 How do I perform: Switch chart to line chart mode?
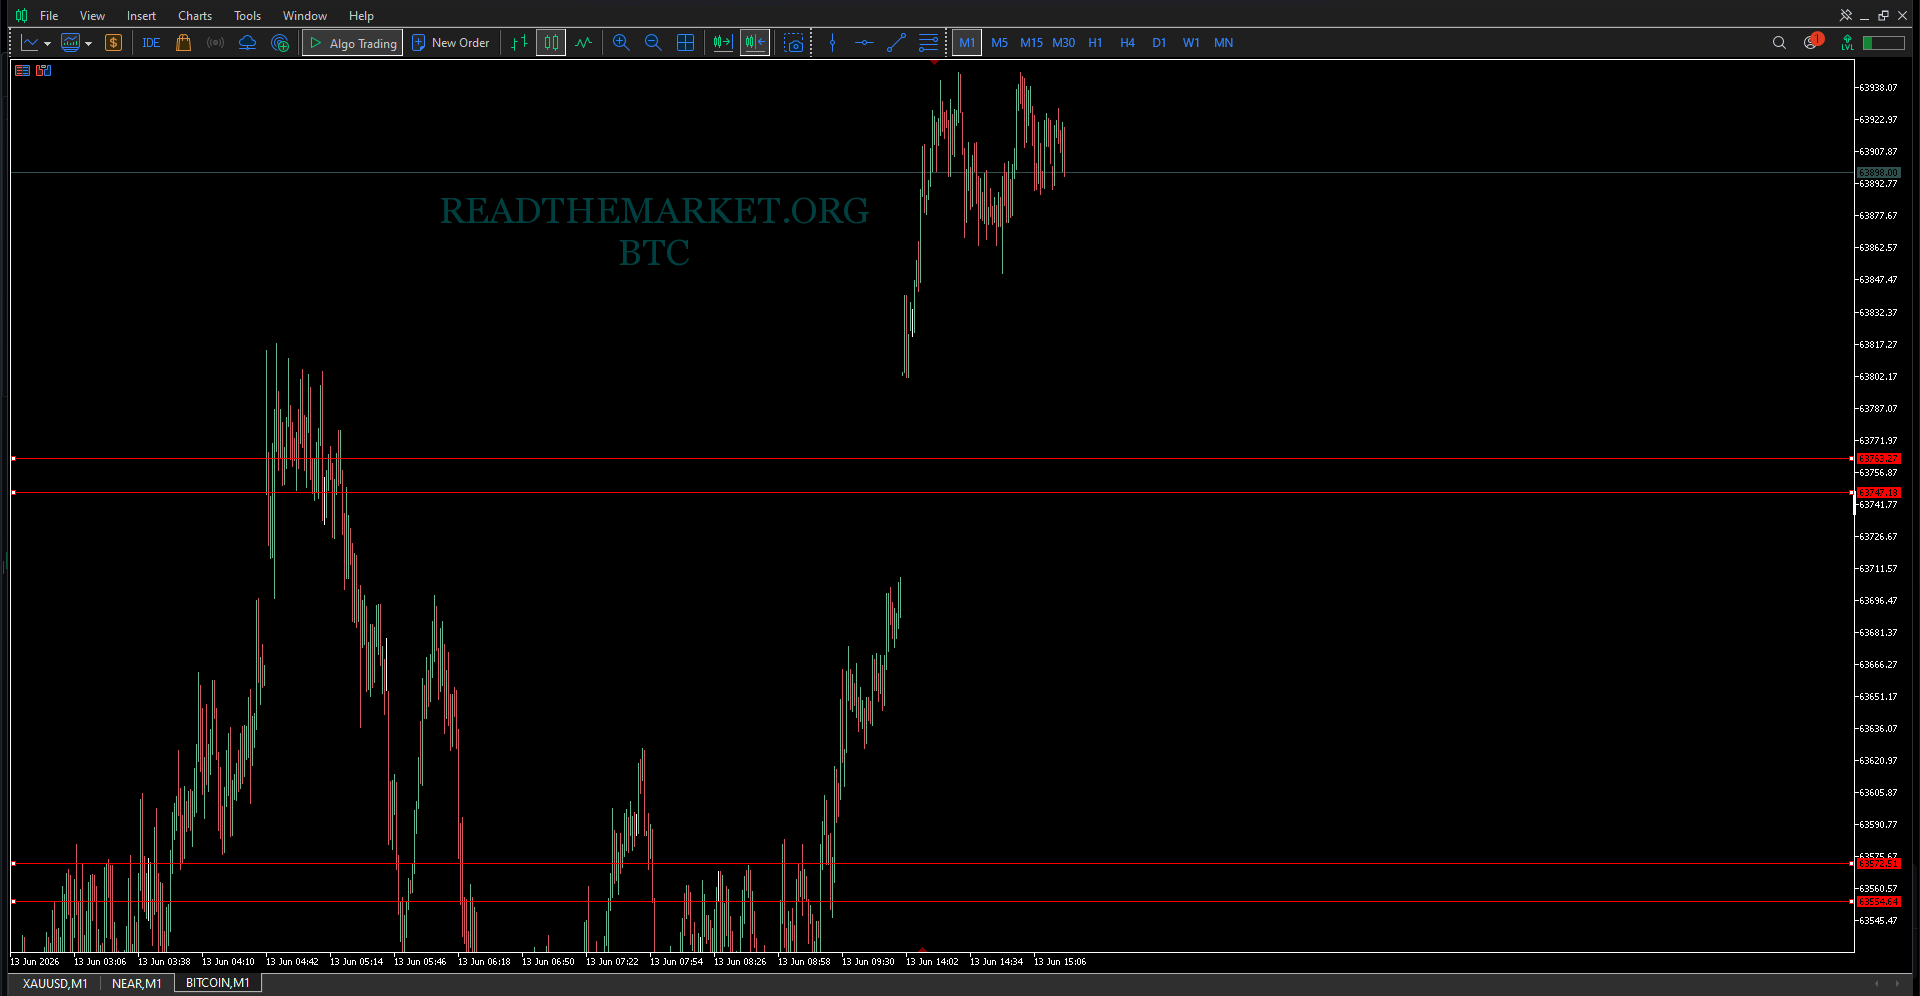coord(584,43)
